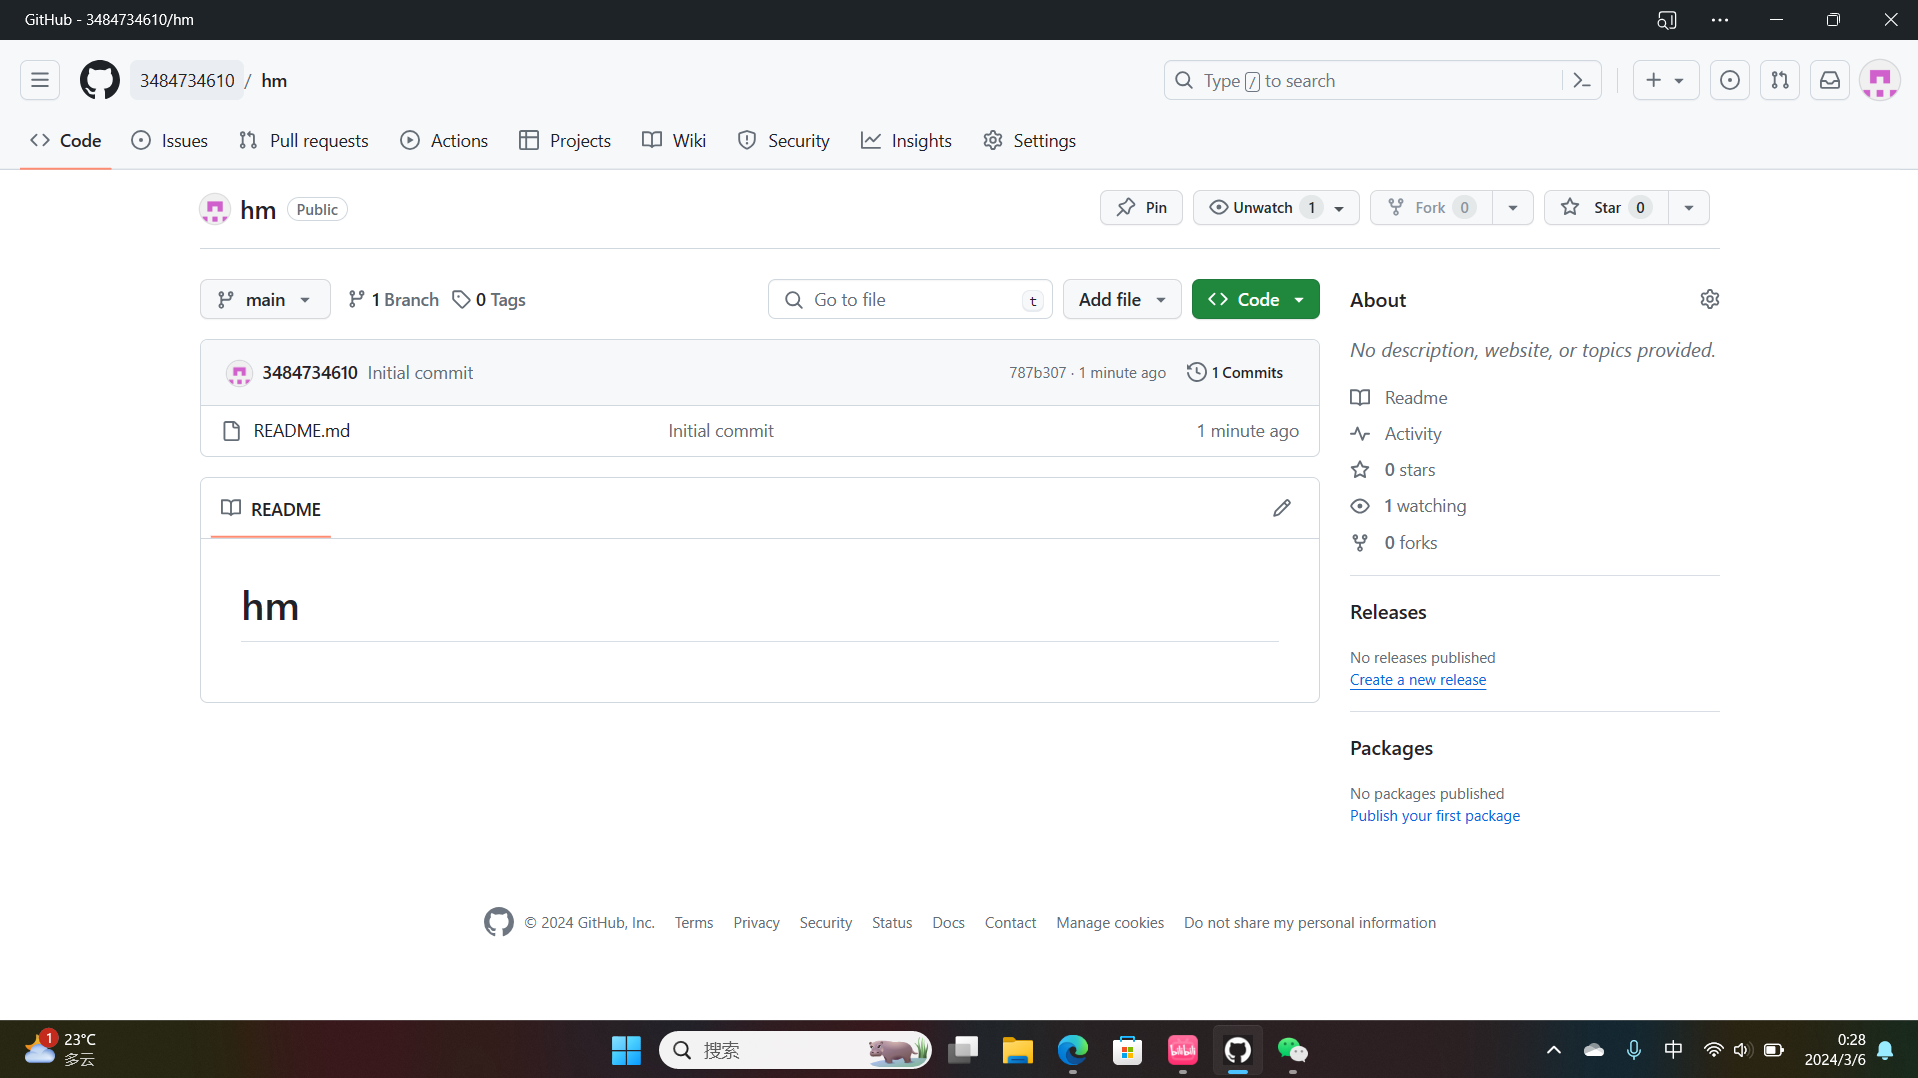Switch to the Issues tab
The width and height of the screenshot is (1918, 1078).
pos(170,141)
